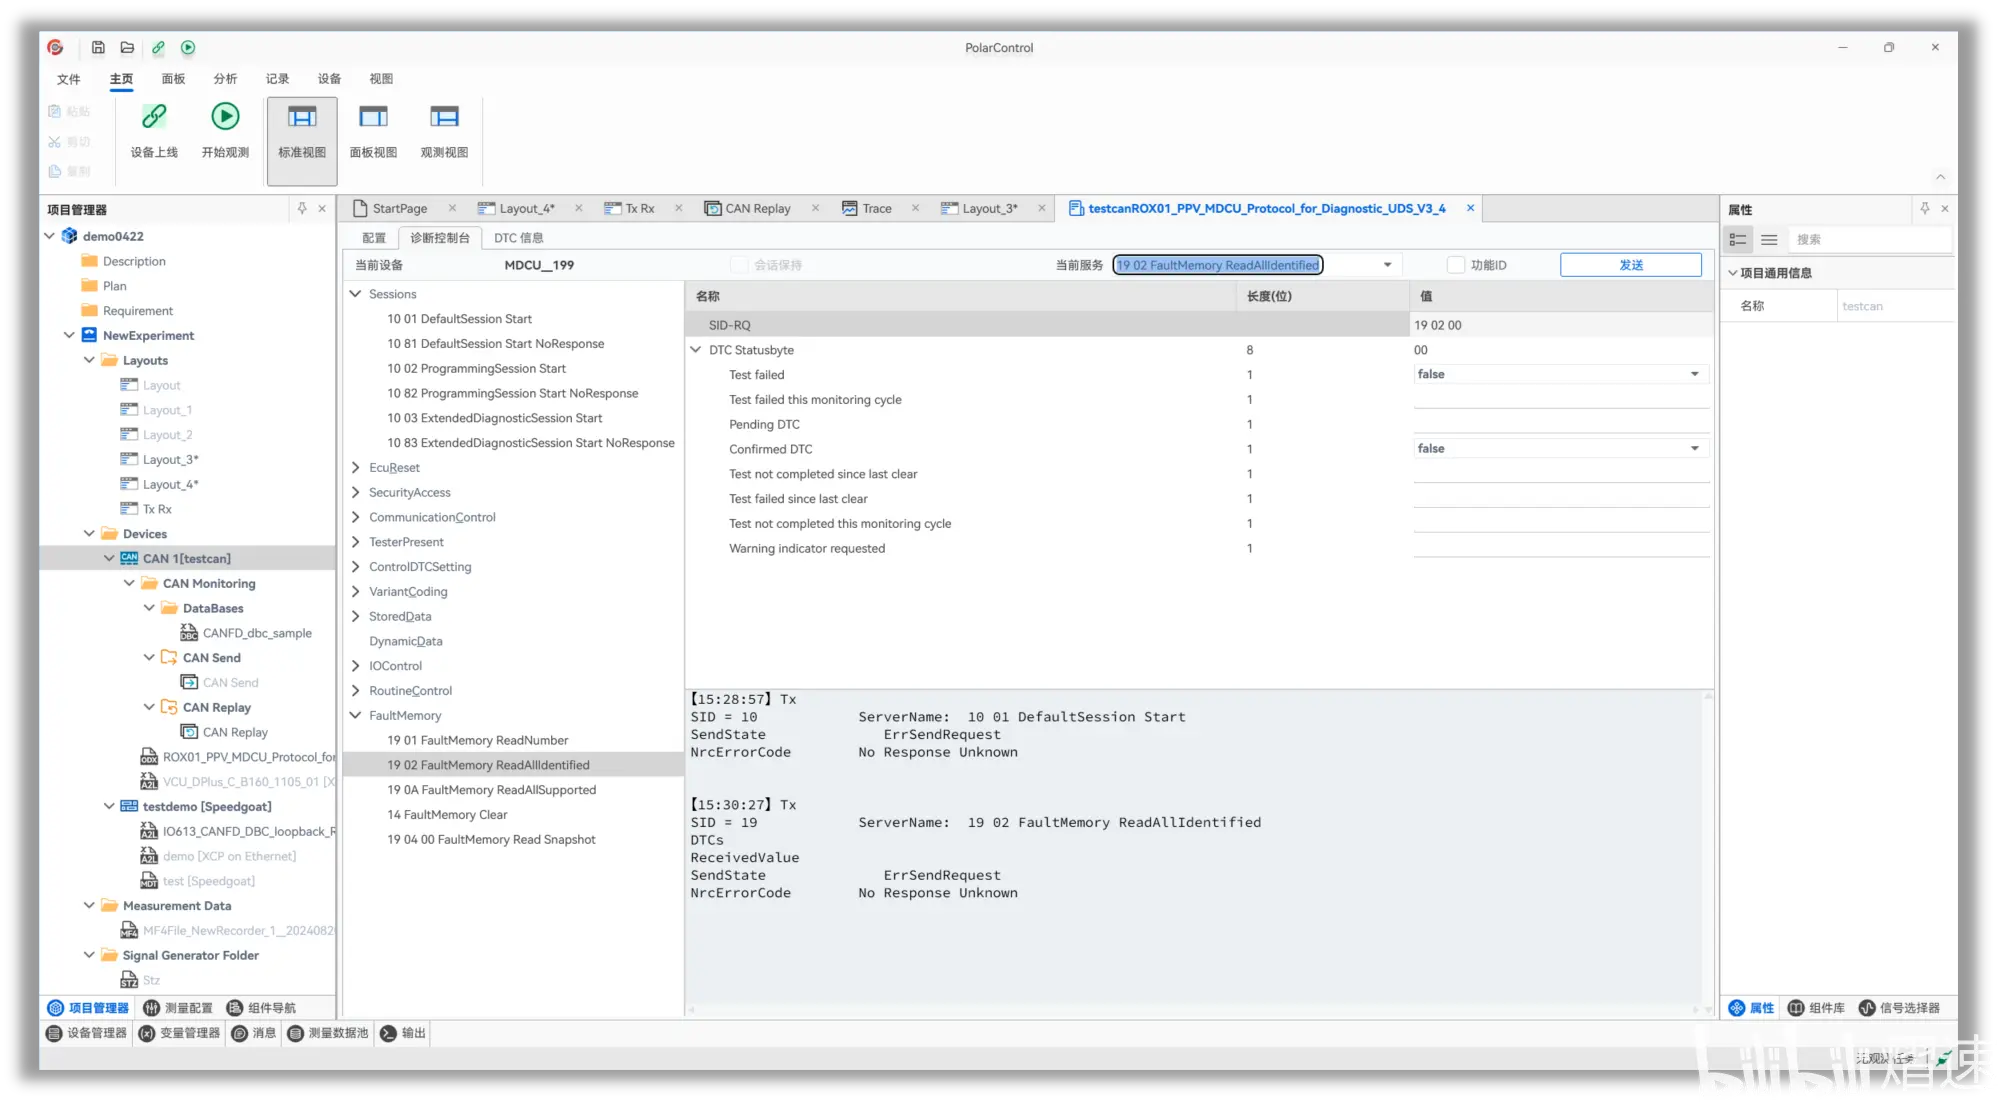Switch properties panel to list view
Viewport: 1998px width, 1102px height.
(x=1769, y=240)
